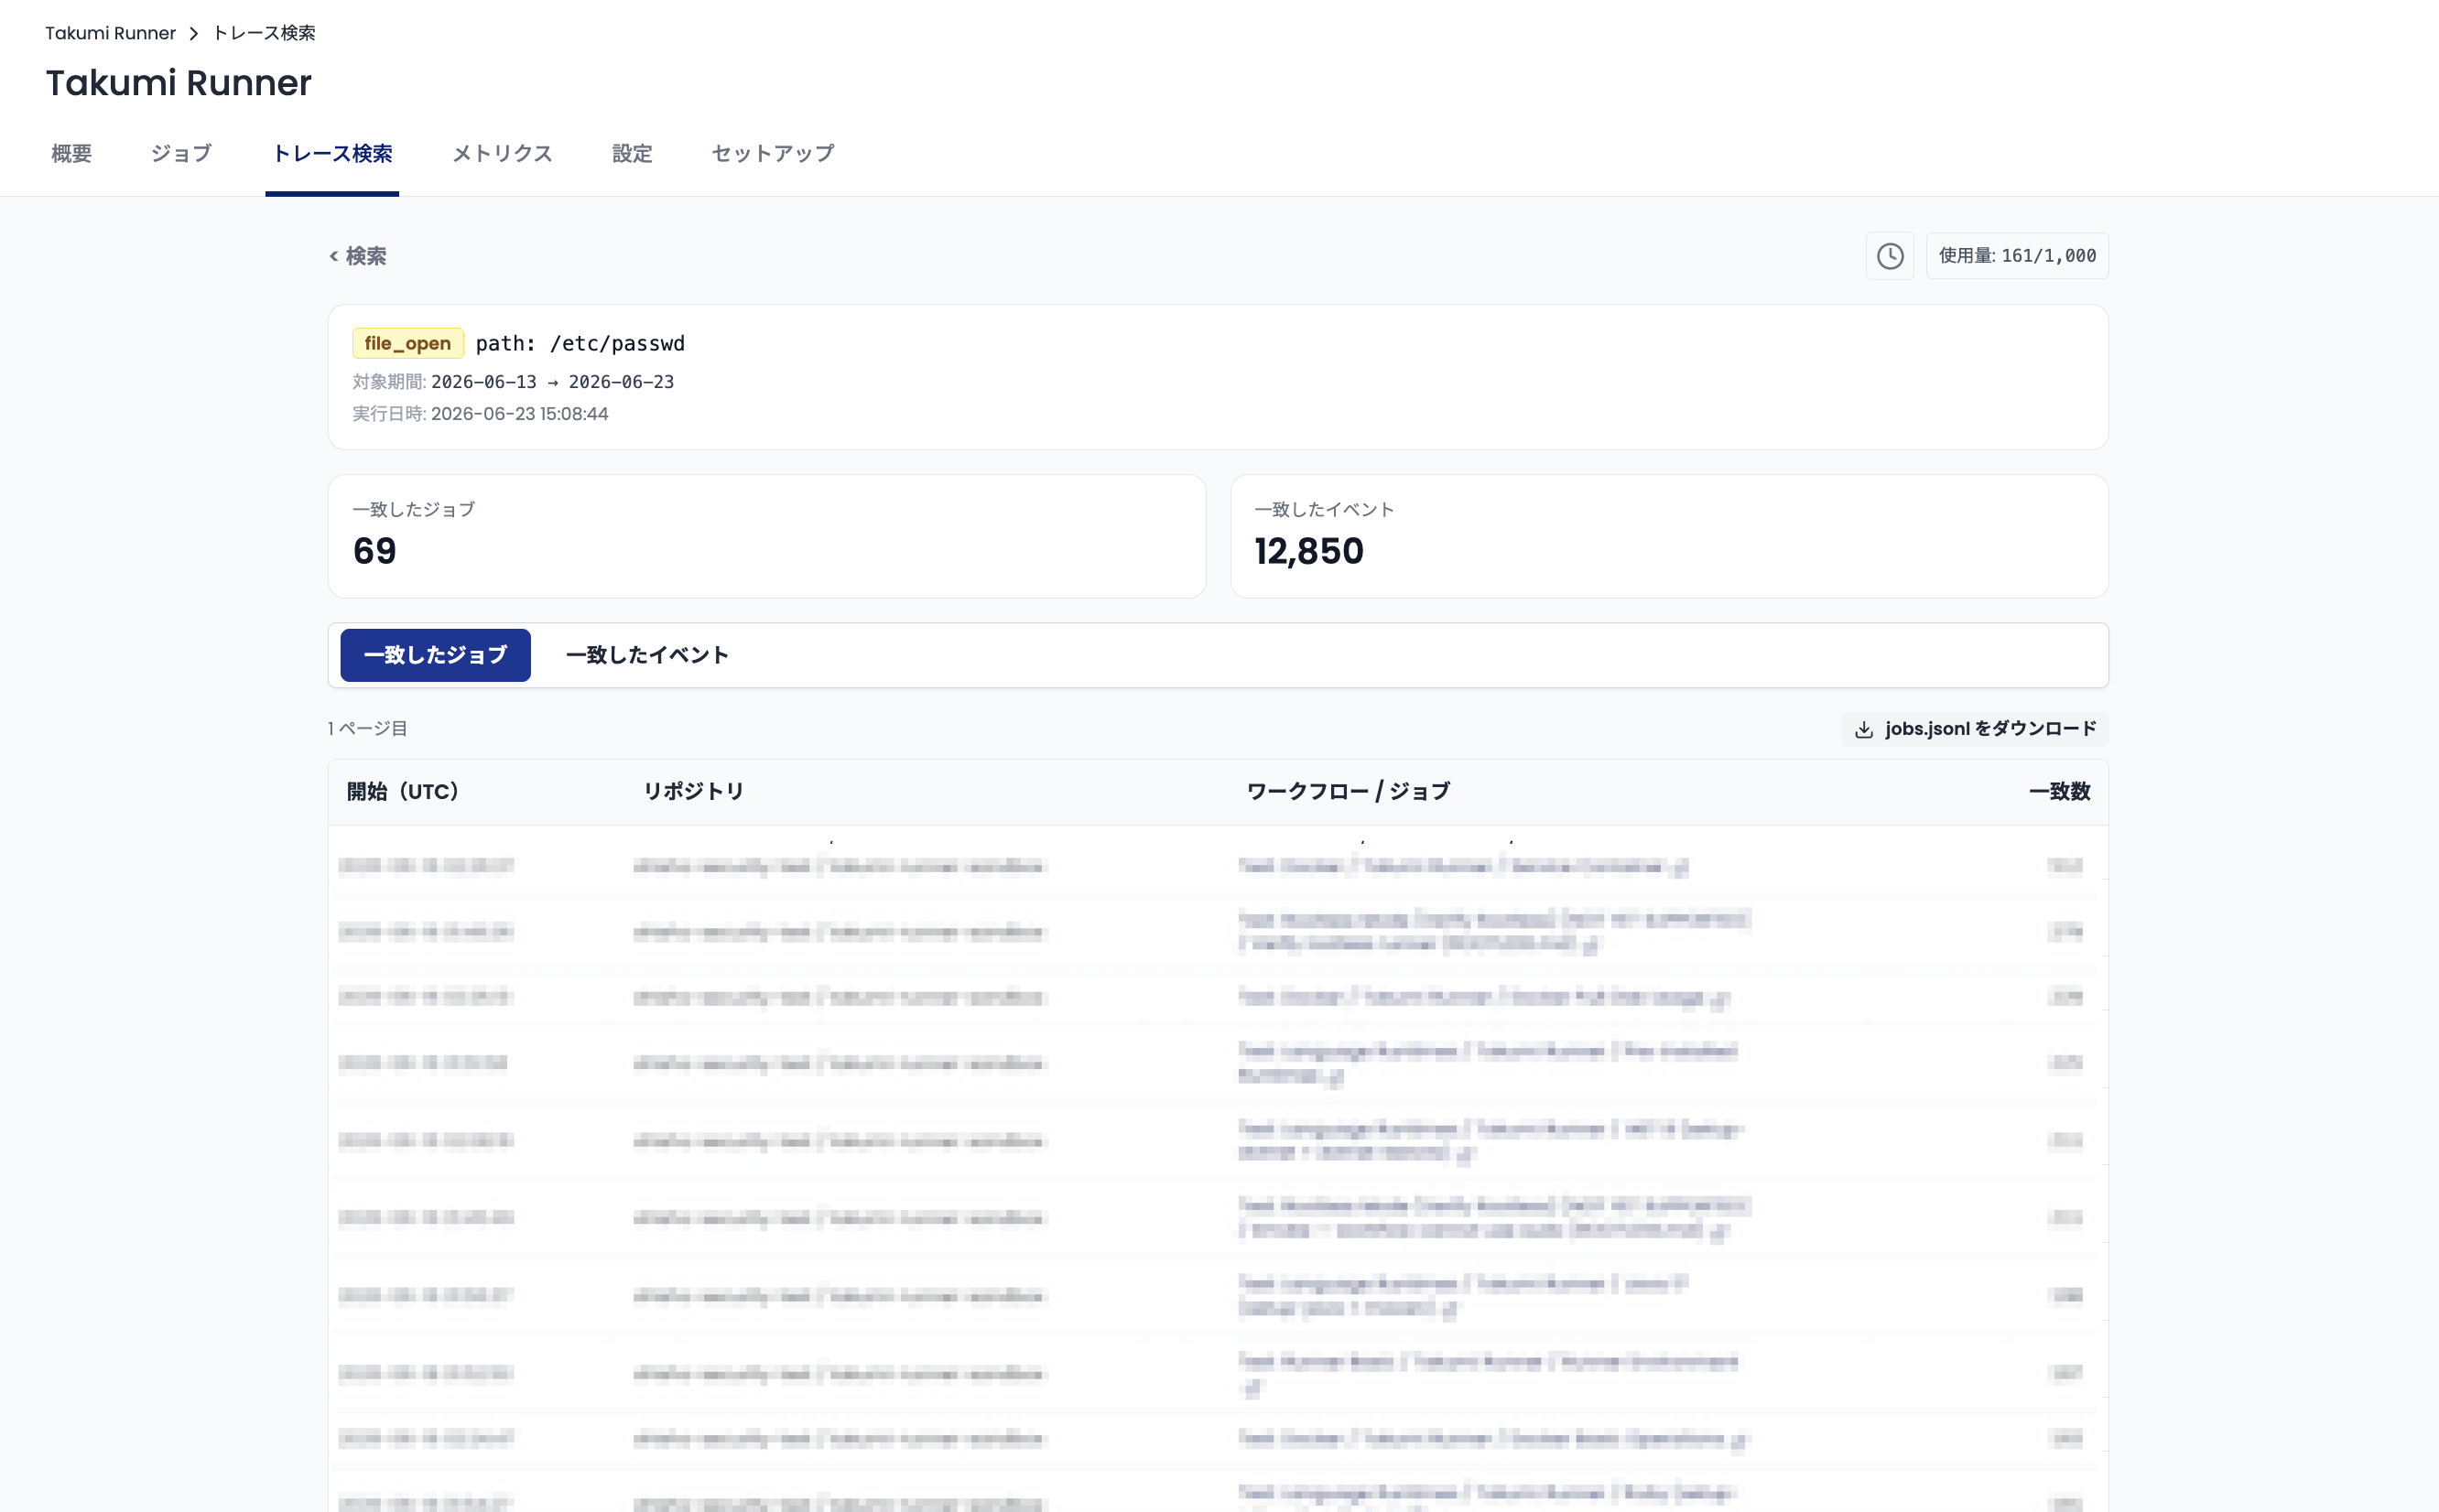The height and width of the screenshot is (1512, 2439).
Task: Click the 対象期間 2026-06-13 → 2026-06-23 text
Action: pos(513,382)
